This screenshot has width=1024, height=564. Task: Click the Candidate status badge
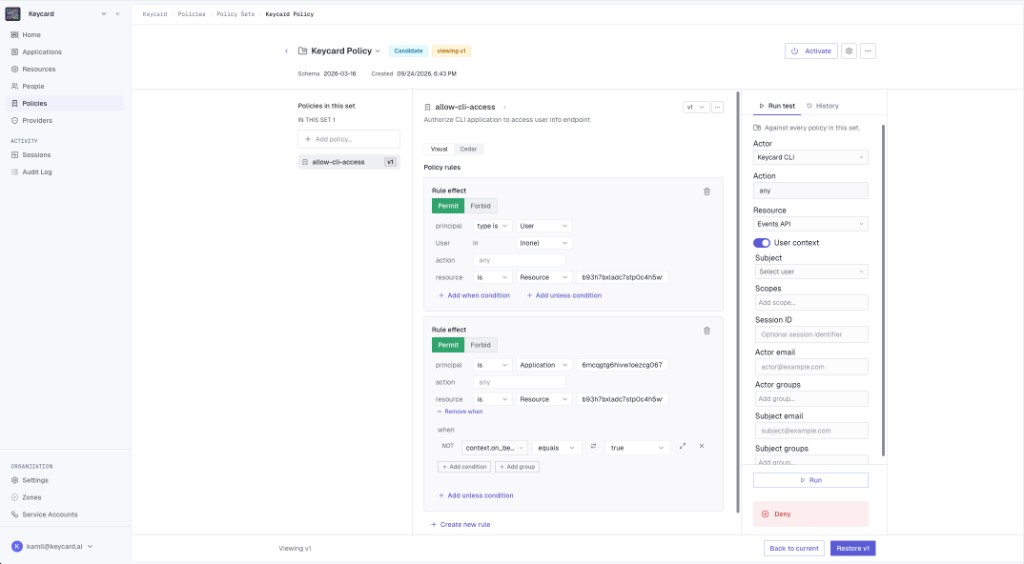[408, 51]
